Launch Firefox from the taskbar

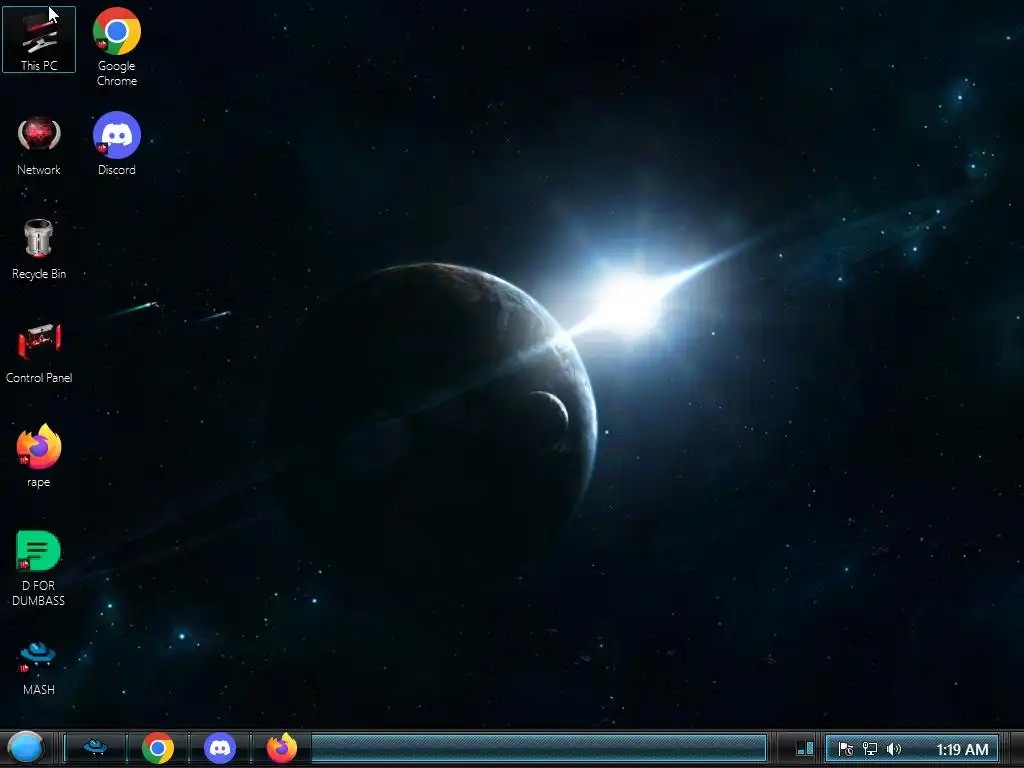click(x=281, y=748)
